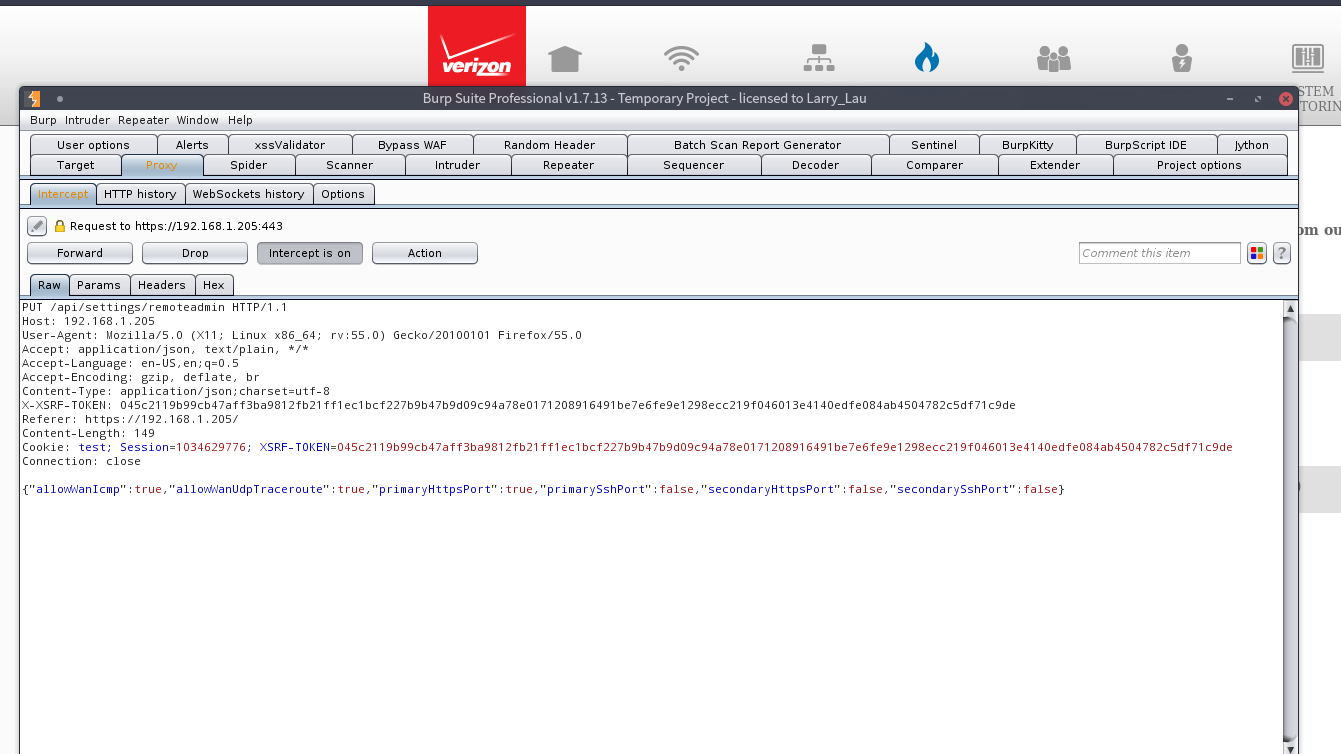Click the Comment this item field

pos(1159,253)
